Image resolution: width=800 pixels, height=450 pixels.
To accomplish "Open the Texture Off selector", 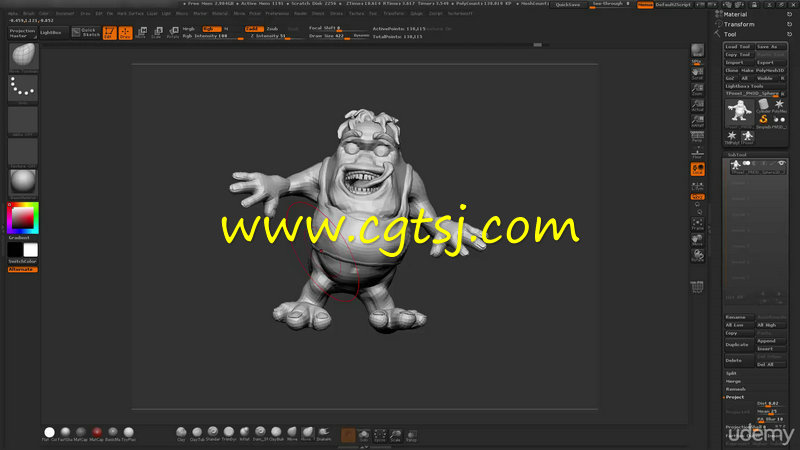I will pyautogui.click(x=23, y=153).
